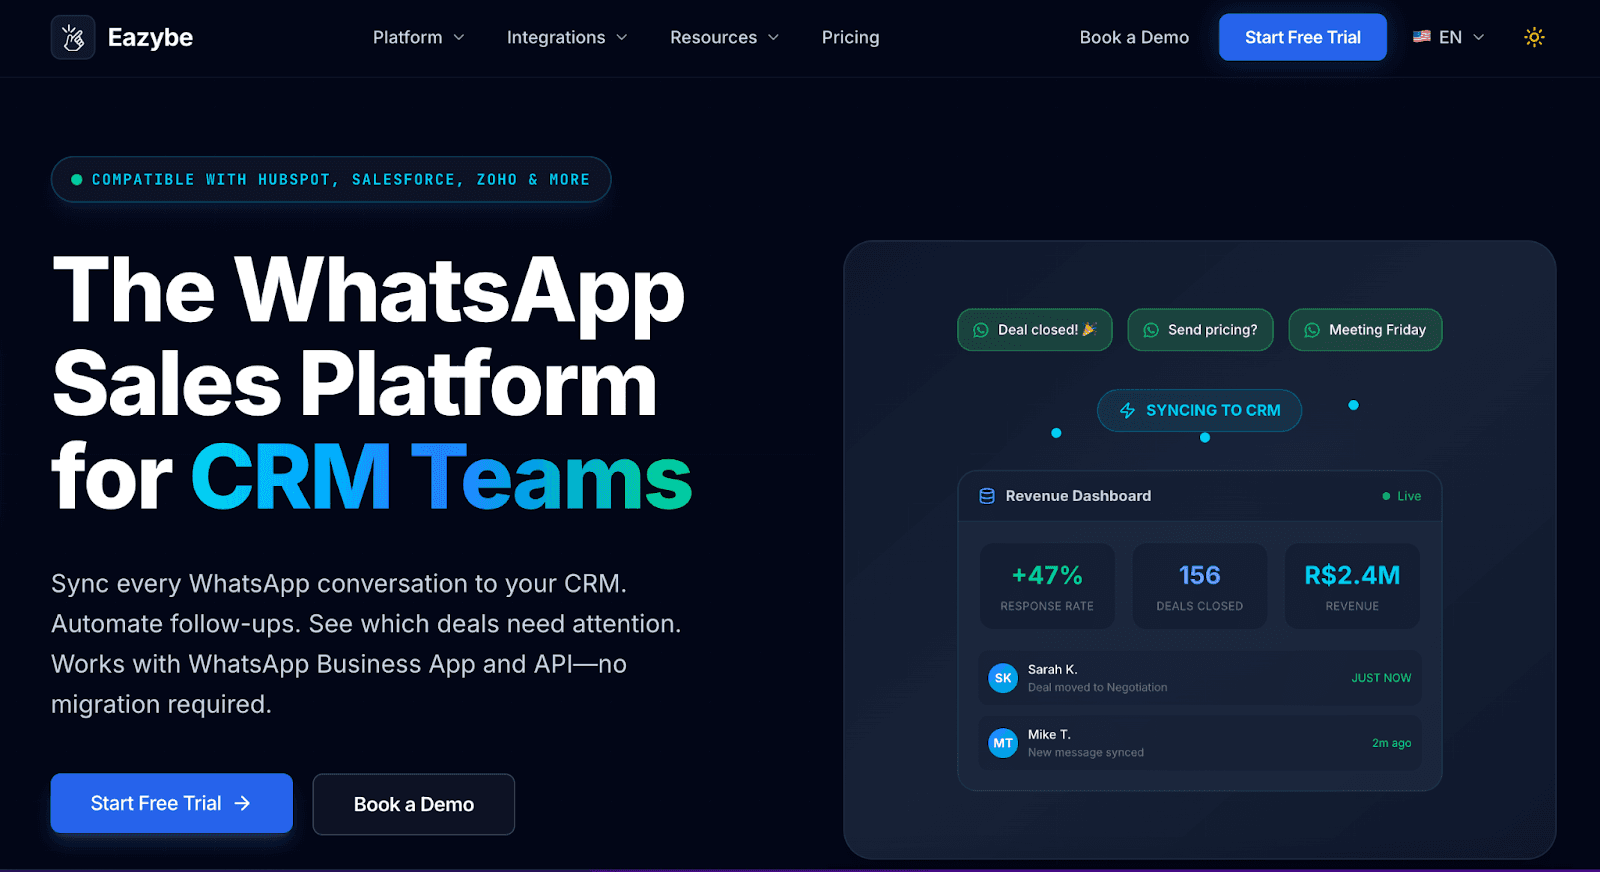Click the hero Start Free Trial button

pos(172,803)
